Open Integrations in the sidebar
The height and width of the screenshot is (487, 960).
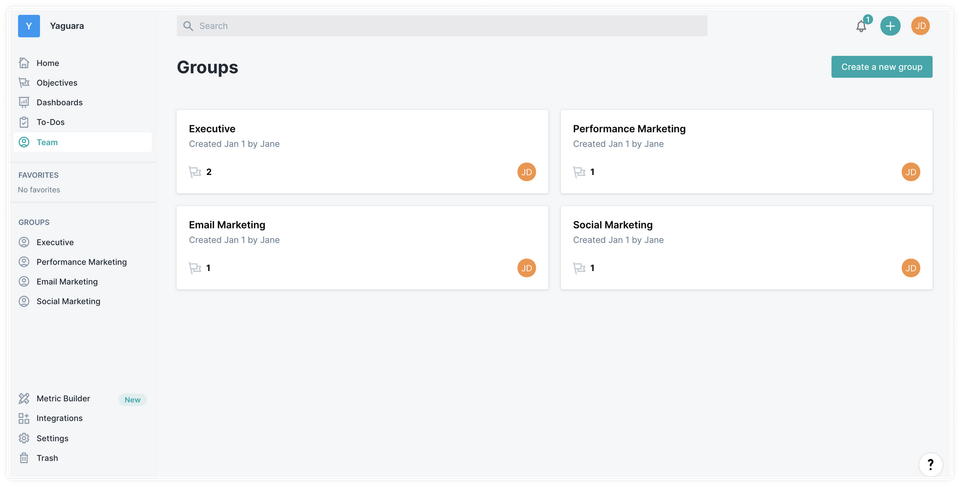pos(59,418)
